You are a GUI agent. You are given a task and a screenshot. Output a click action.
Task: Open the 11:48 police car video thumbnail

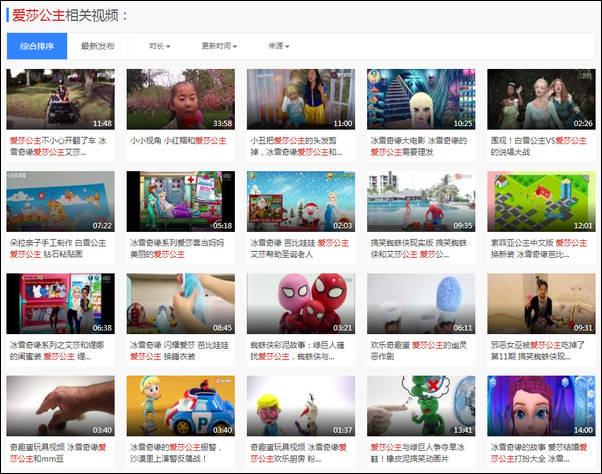coord(60,99)
